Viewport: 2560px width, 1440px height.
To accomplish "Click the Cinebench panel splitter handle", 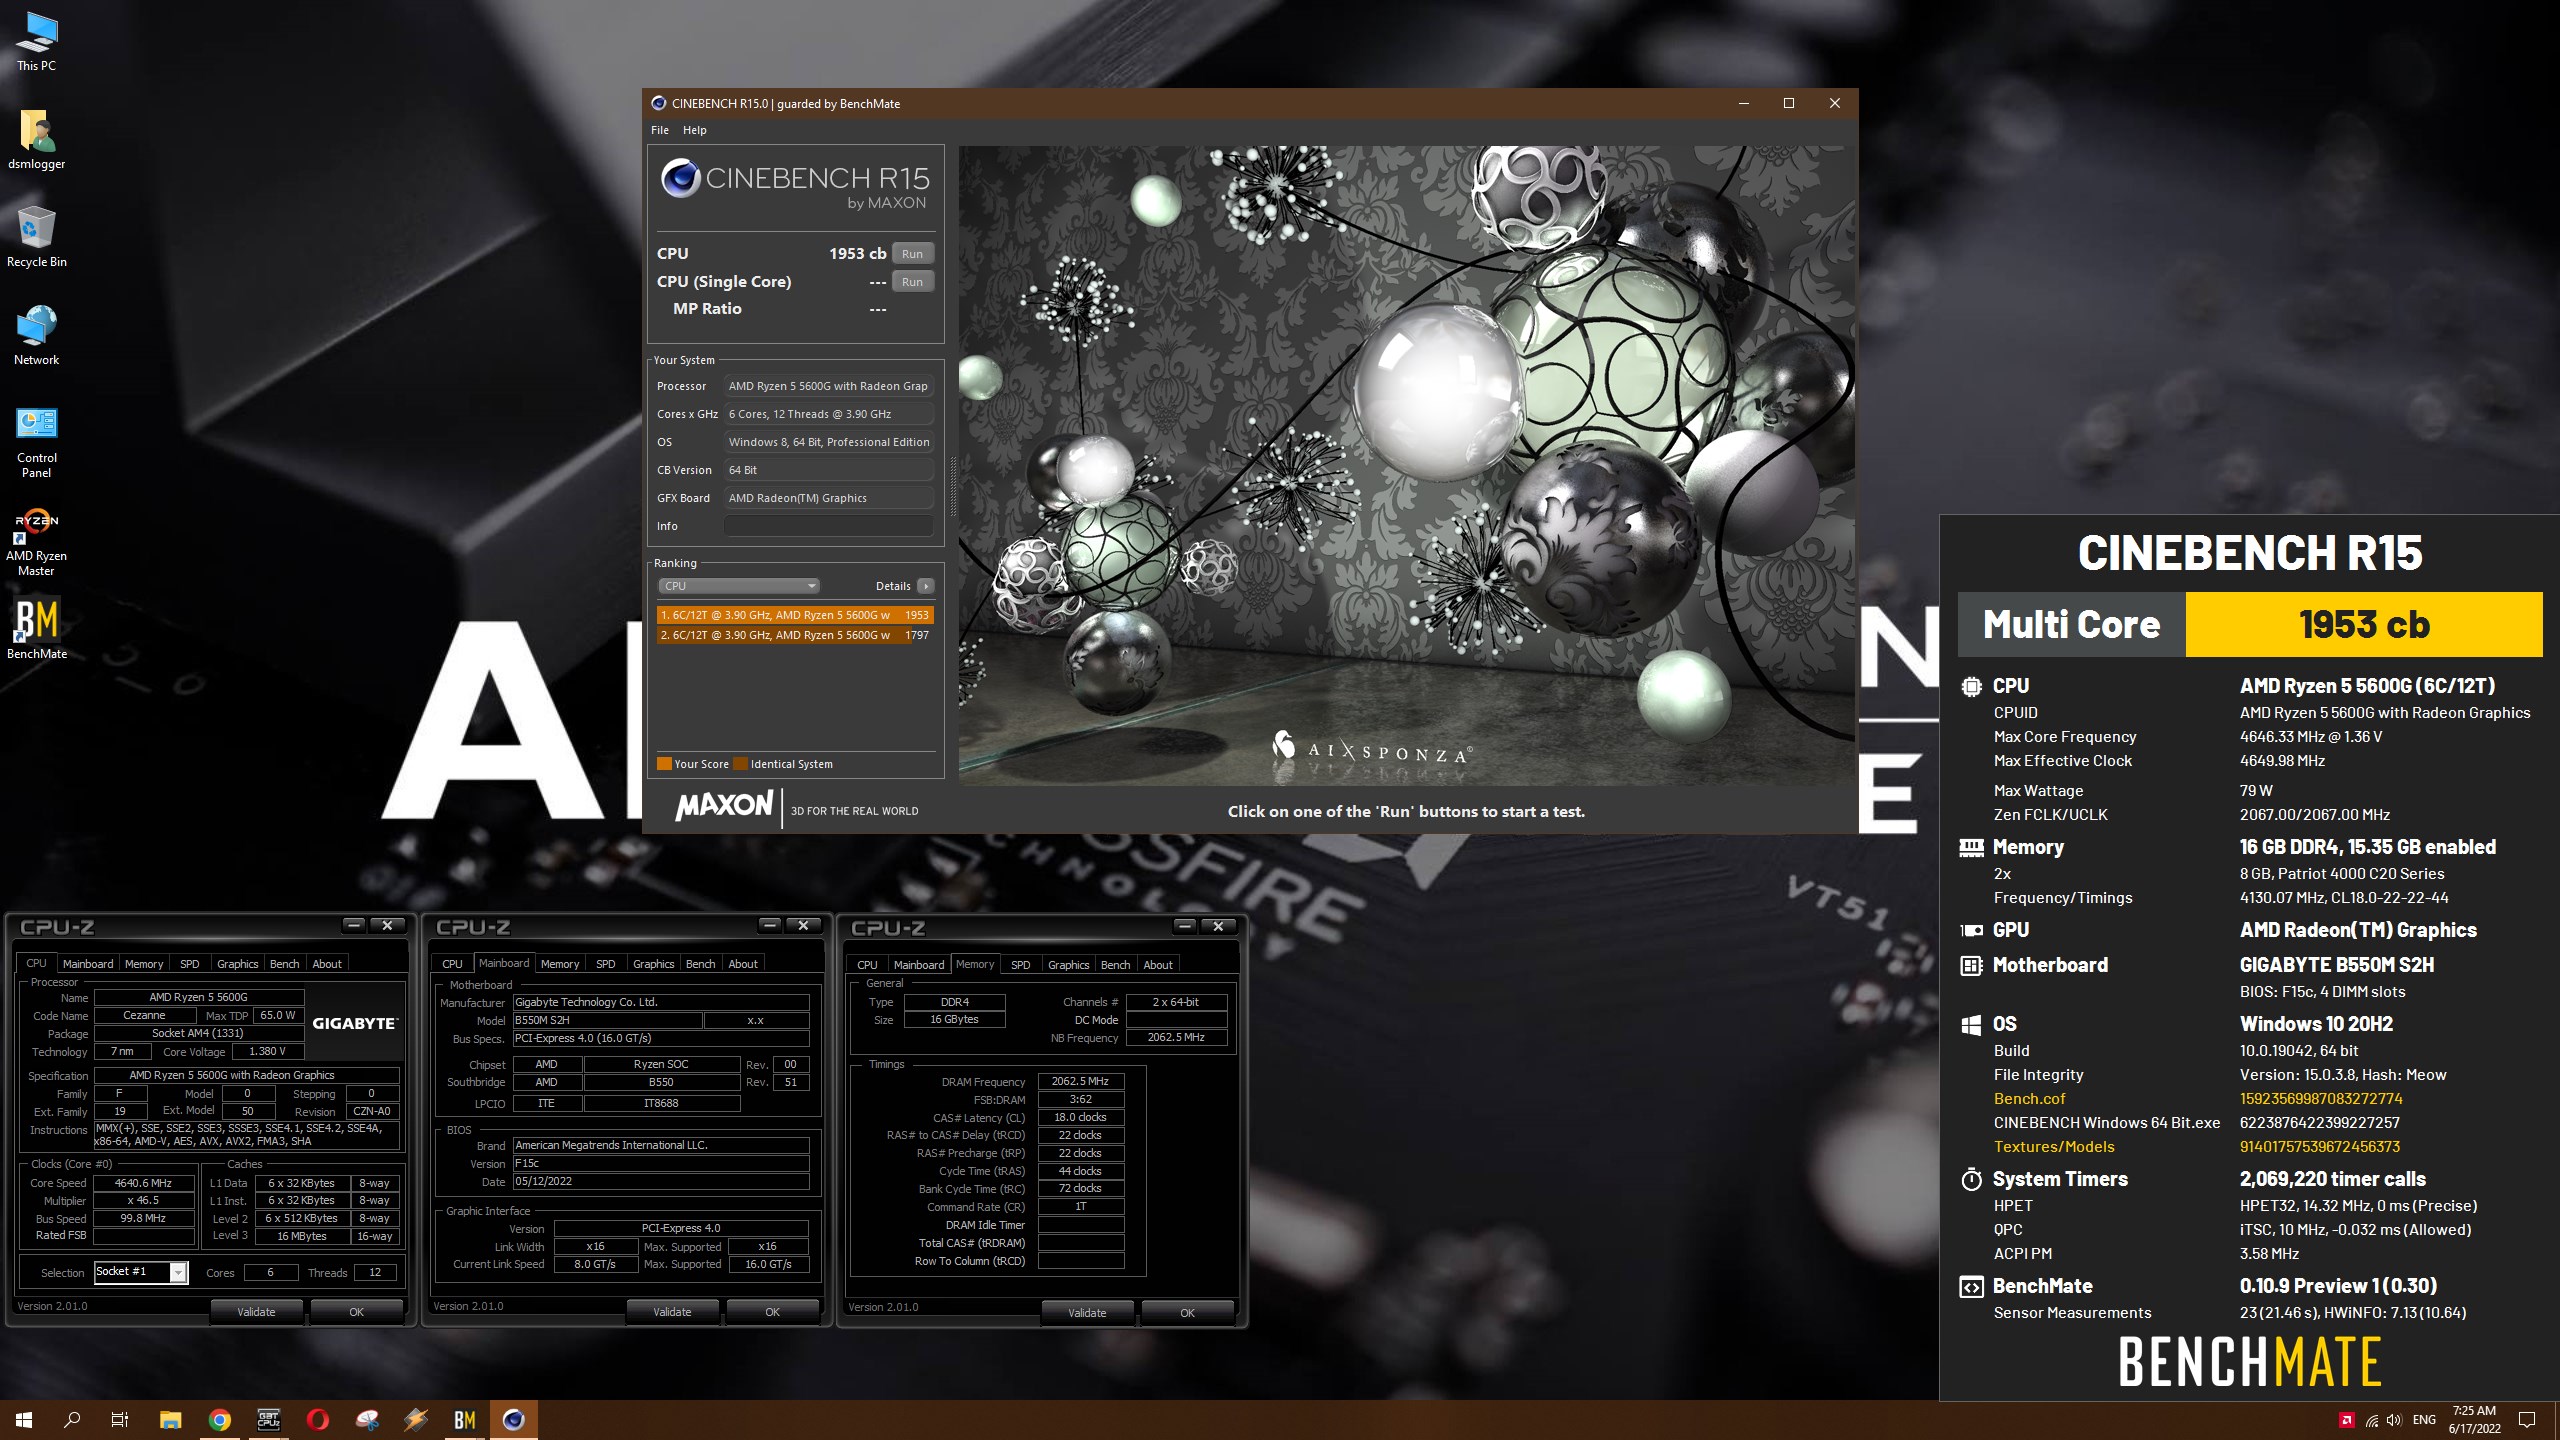I will [952, 486].
